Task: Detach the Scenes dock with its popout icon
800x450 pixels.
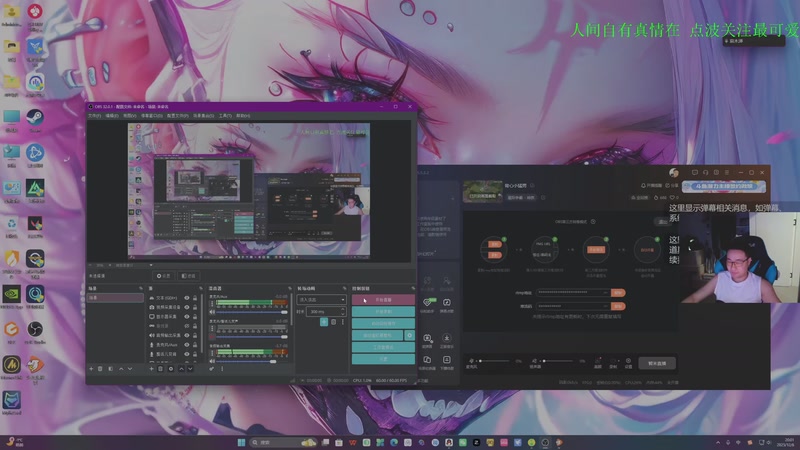Action: [141, 288]
